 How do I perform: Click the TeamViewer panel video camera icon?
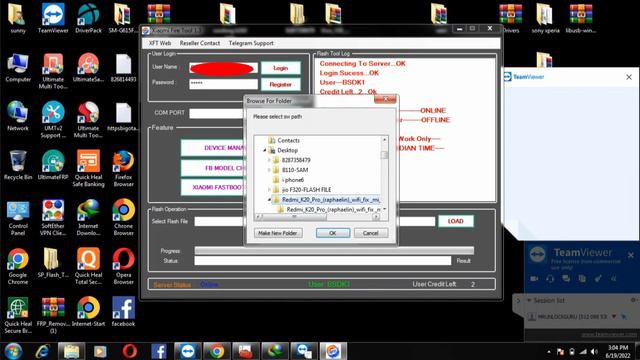coord(534,279)
